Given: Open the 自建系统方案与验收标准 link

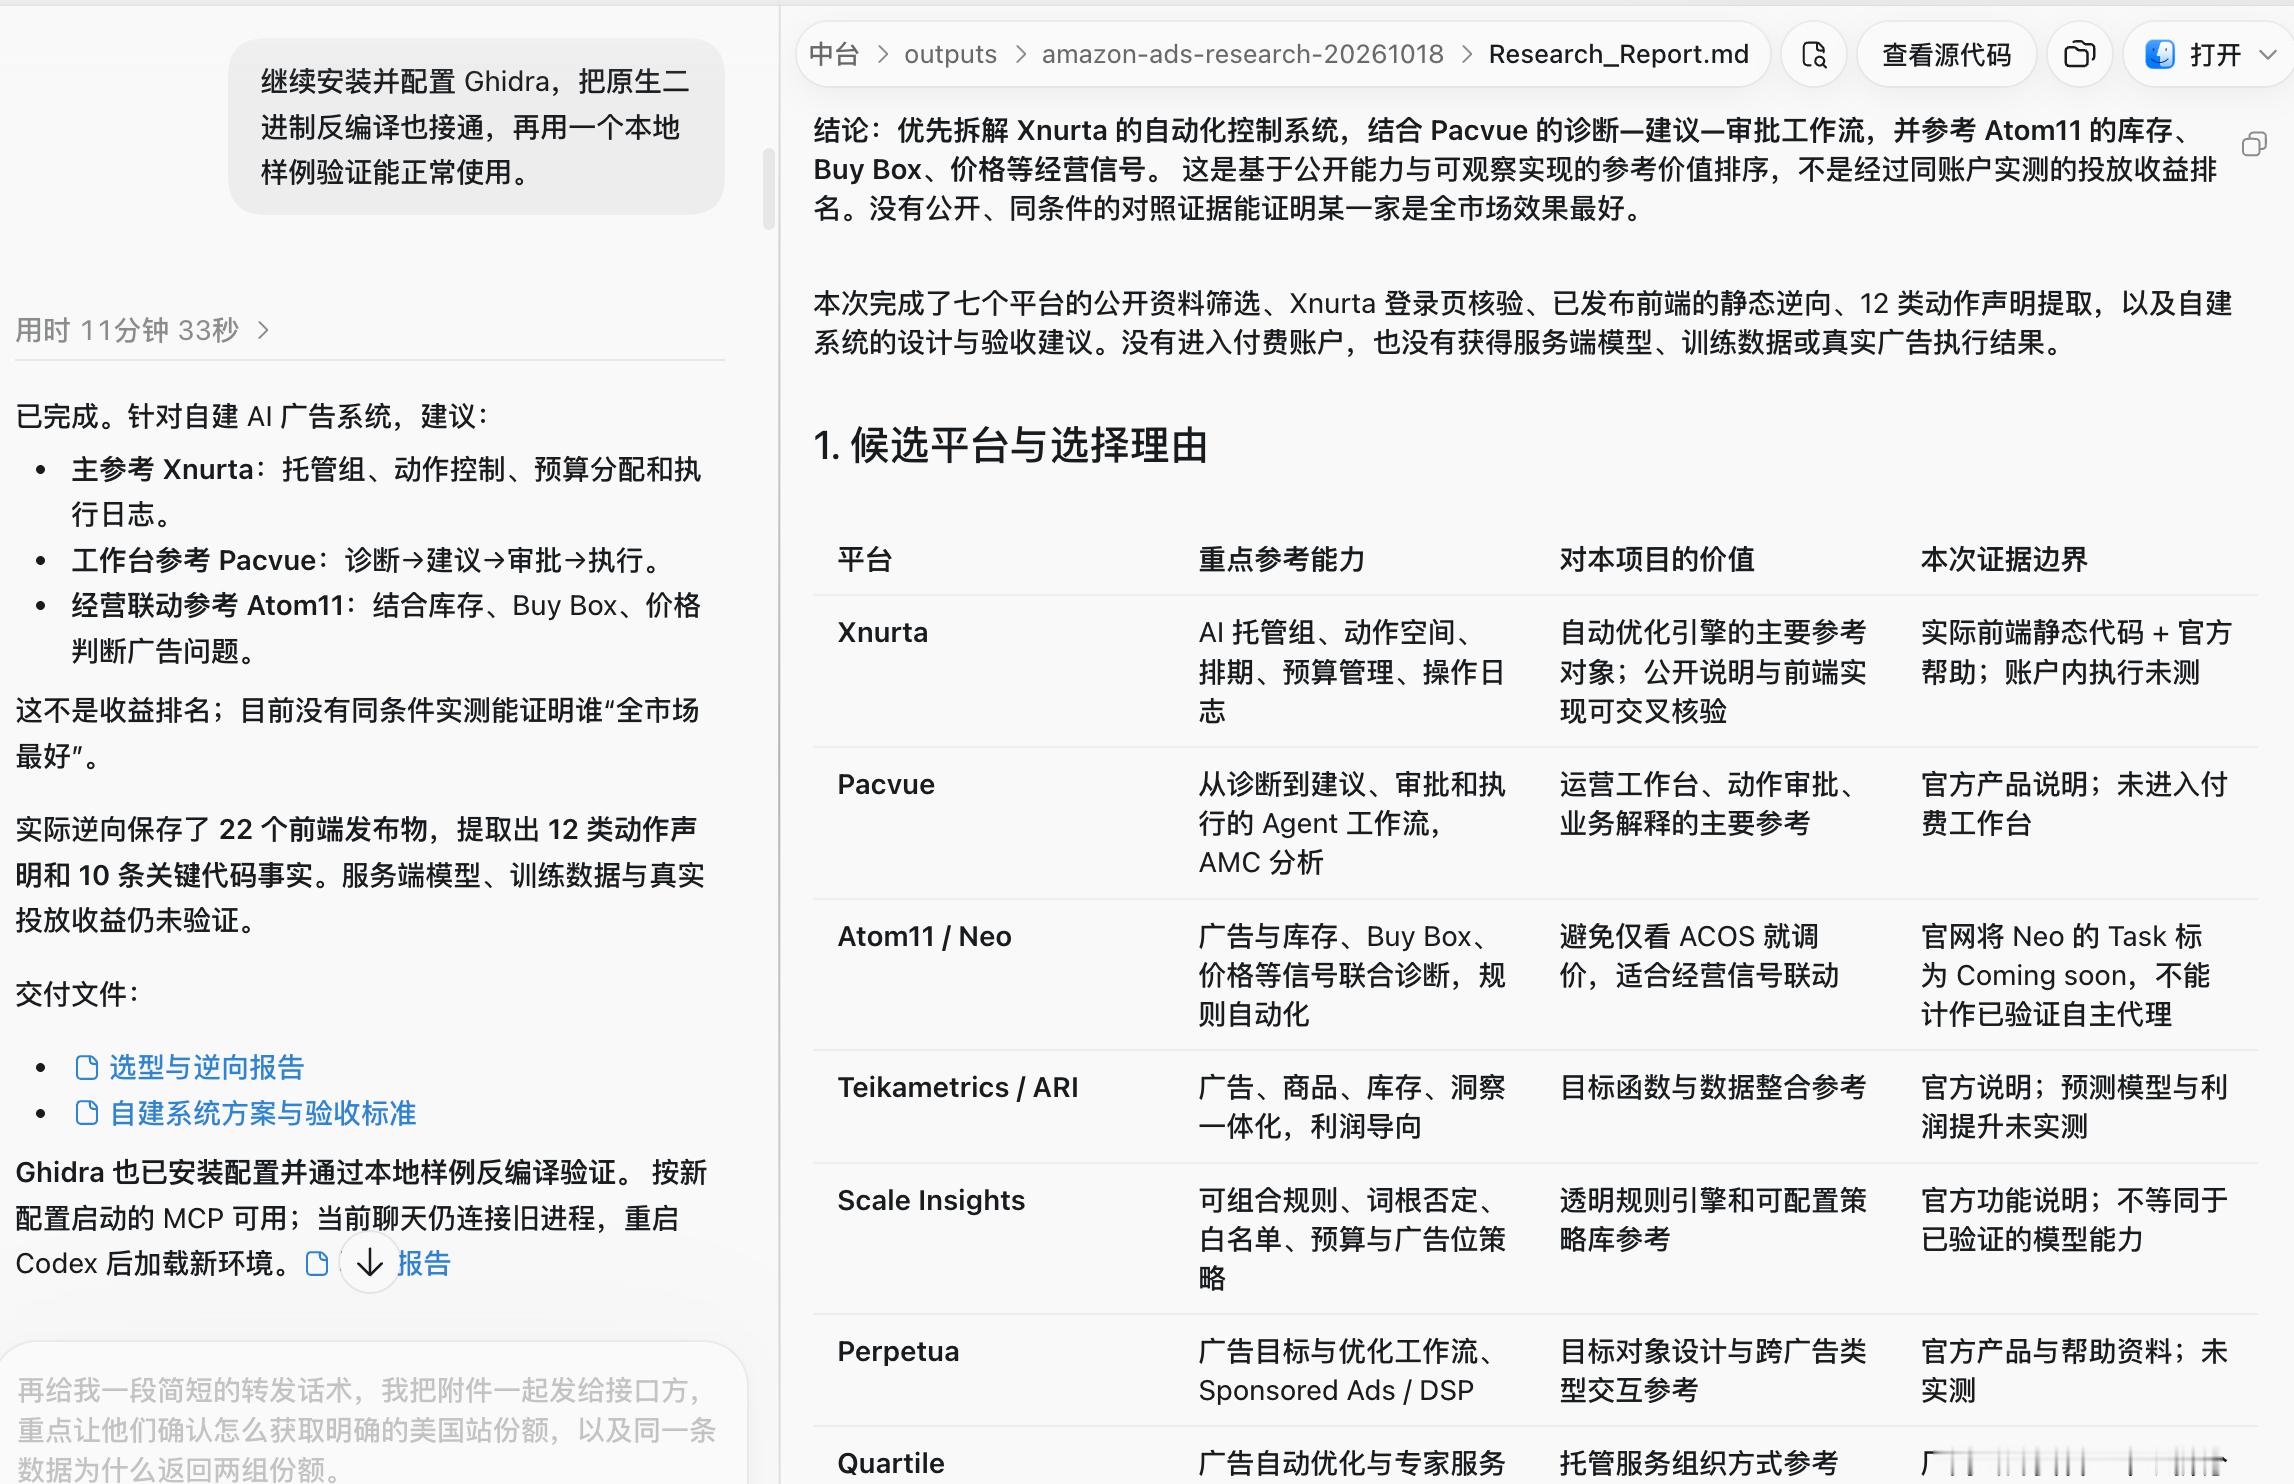Looking at the screenshot, I should pyautogui.click(x=262, y=1113).
